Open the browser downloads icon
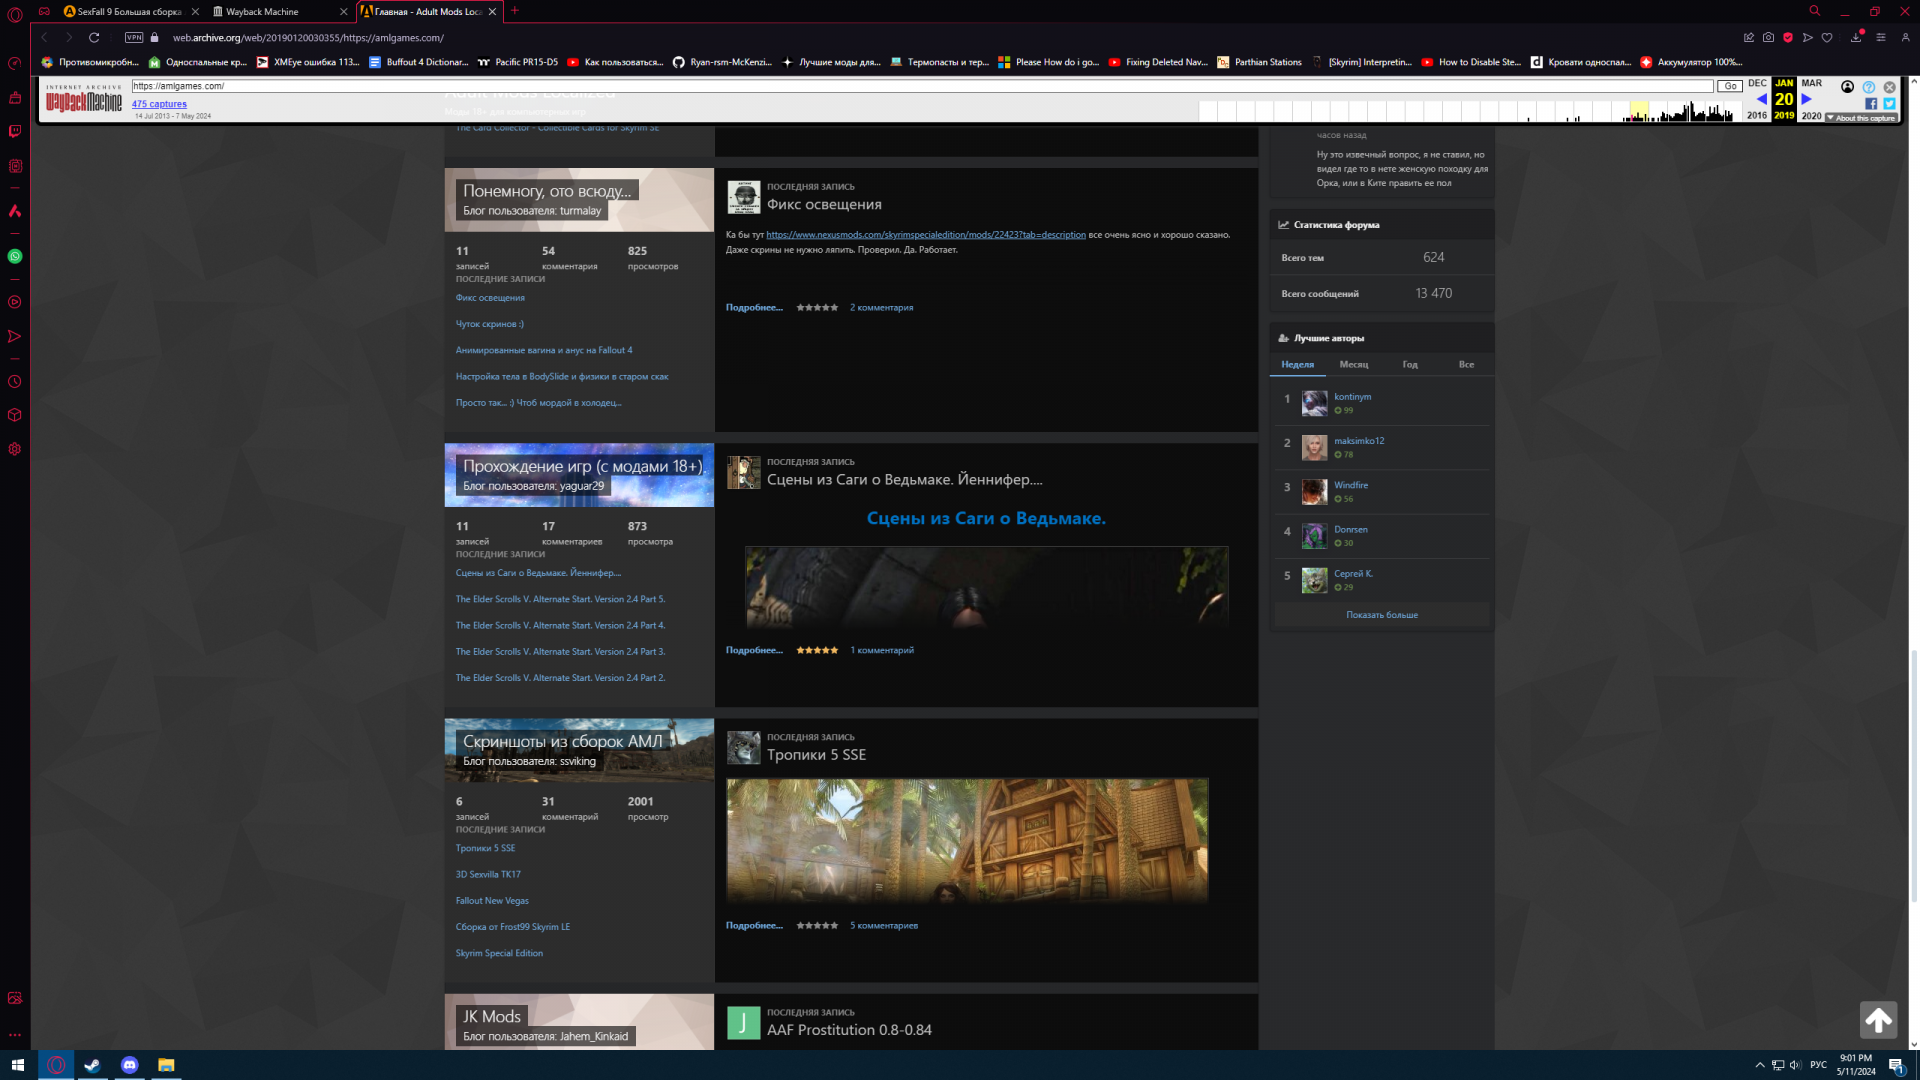 (x=1856, y=37)
